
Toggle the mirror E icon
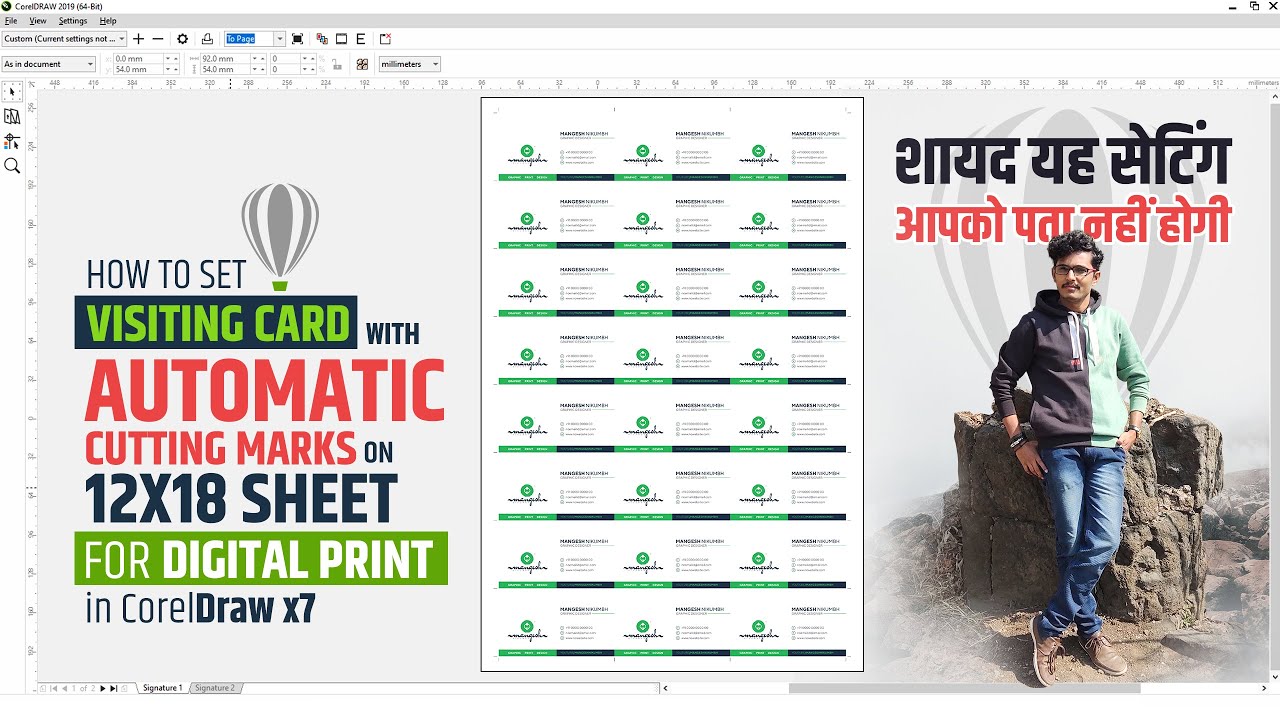(x=361, y=39)
